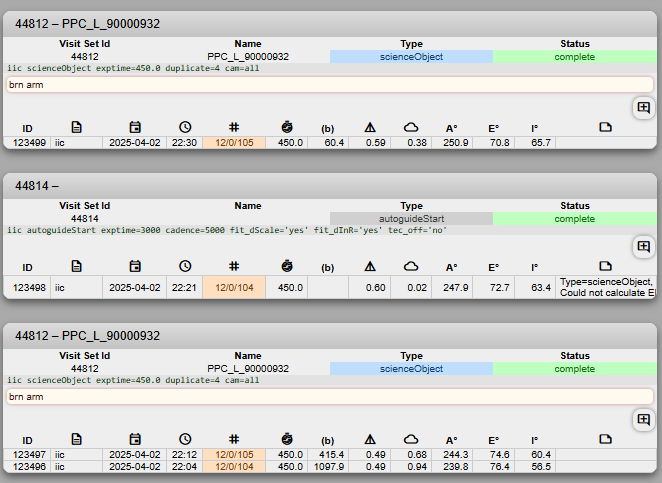Click the gray autoguideStart type cell

click(411, 218)
